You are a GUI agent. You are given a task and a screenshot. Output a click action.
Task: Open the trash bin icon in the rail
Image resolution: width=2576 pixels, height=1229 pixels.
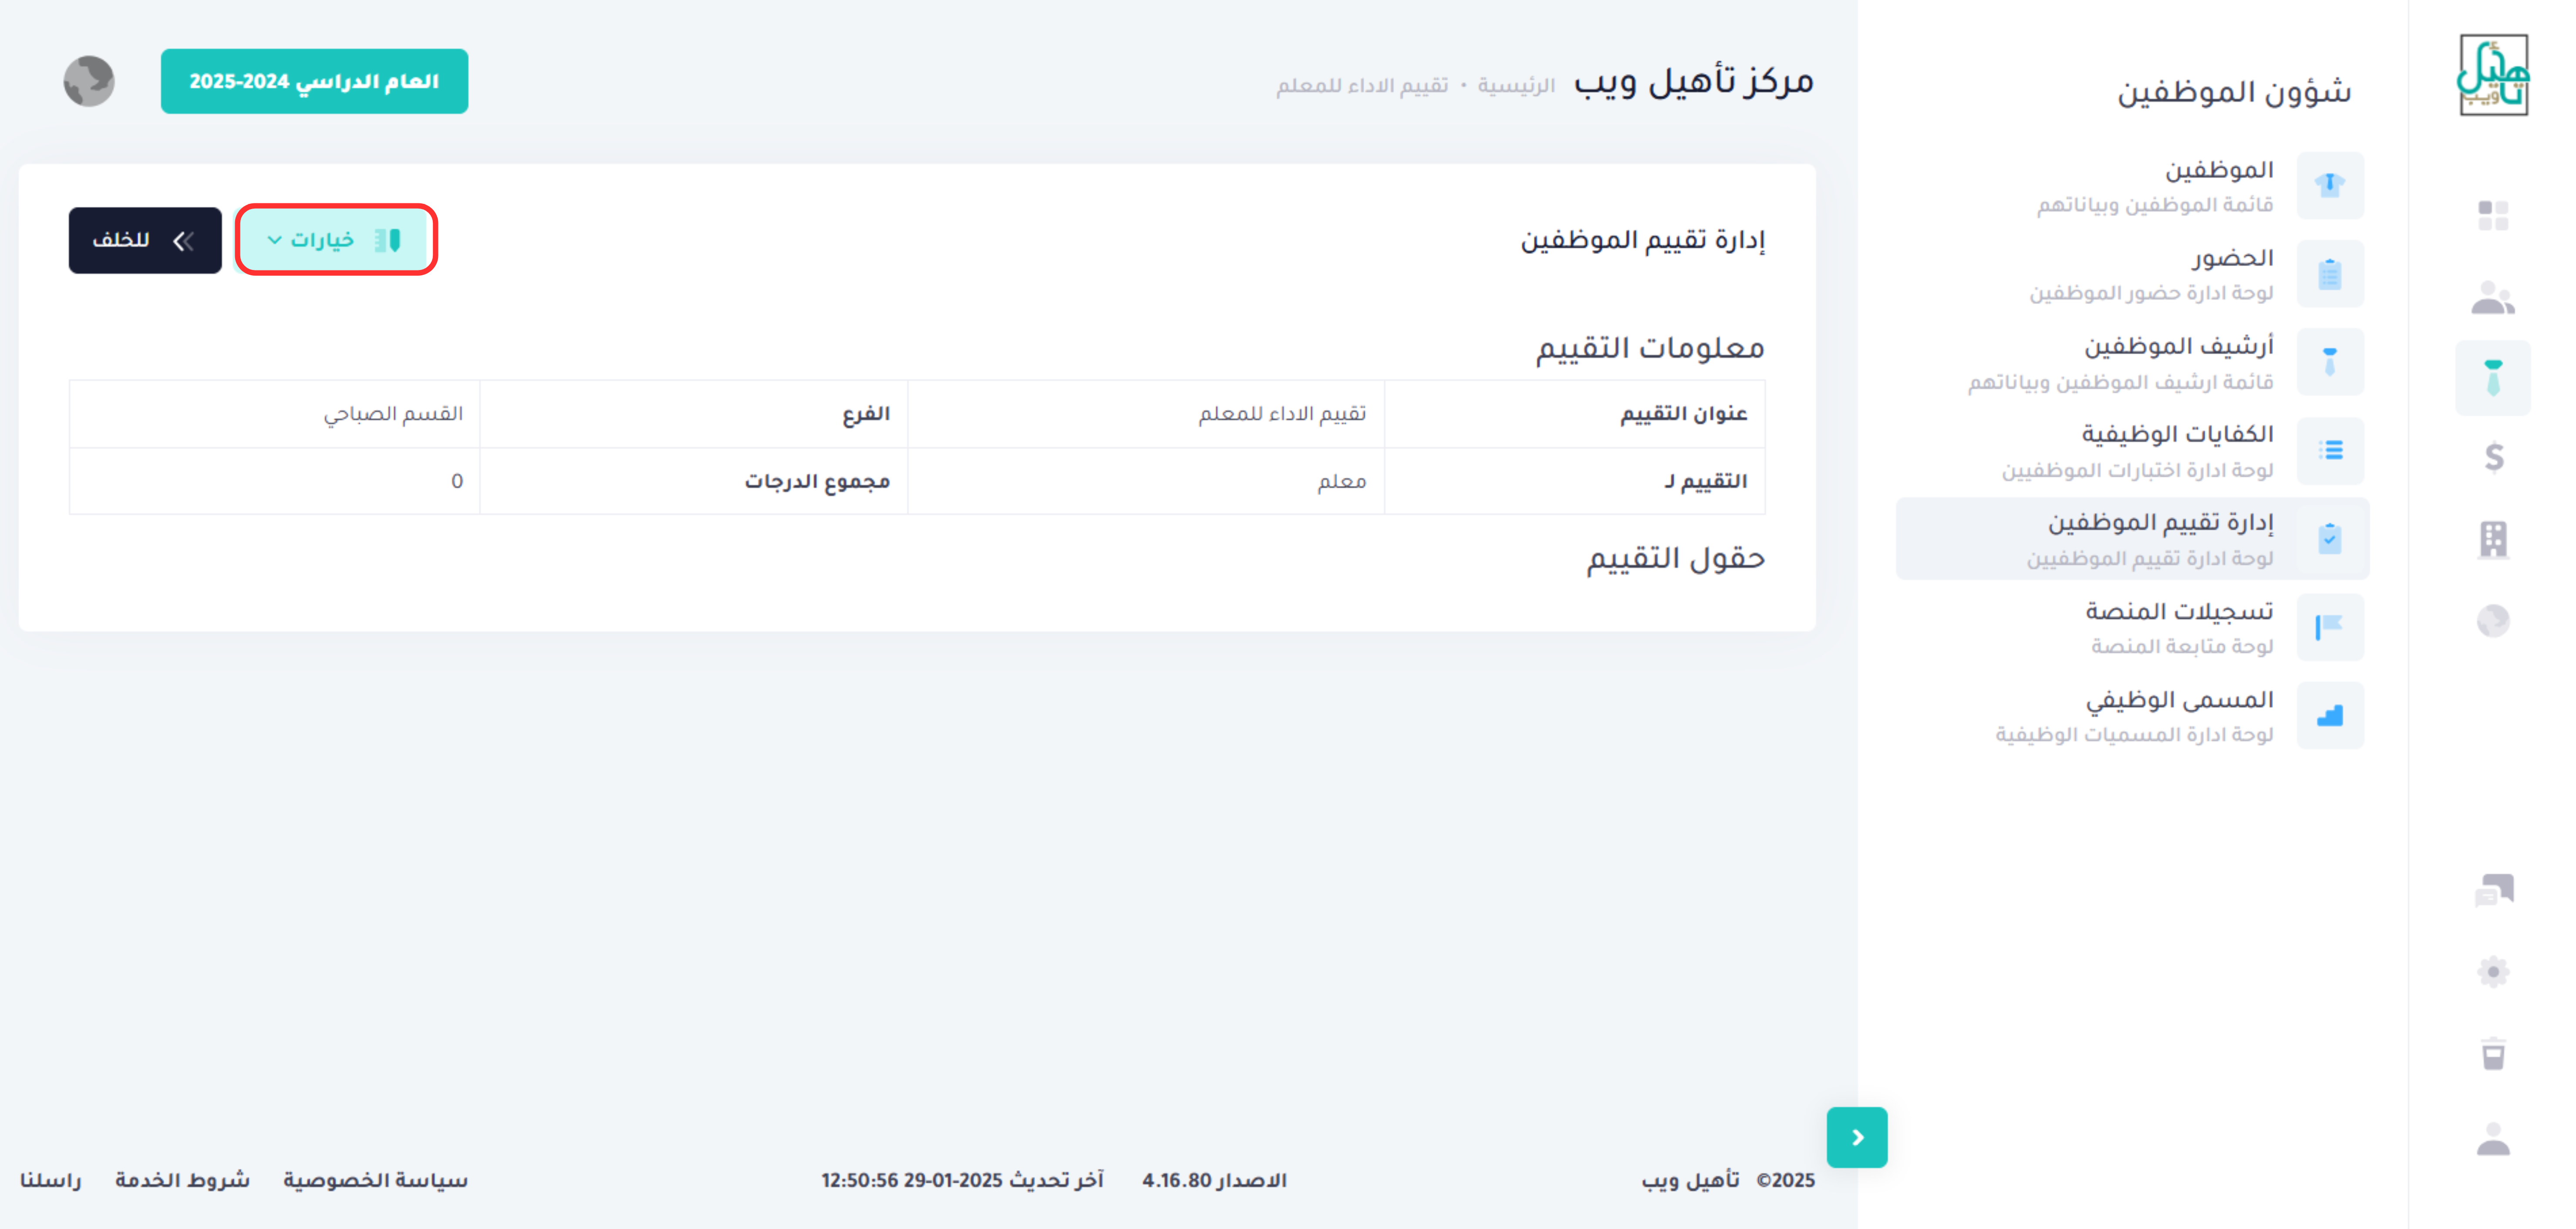pos(2493,1053)
